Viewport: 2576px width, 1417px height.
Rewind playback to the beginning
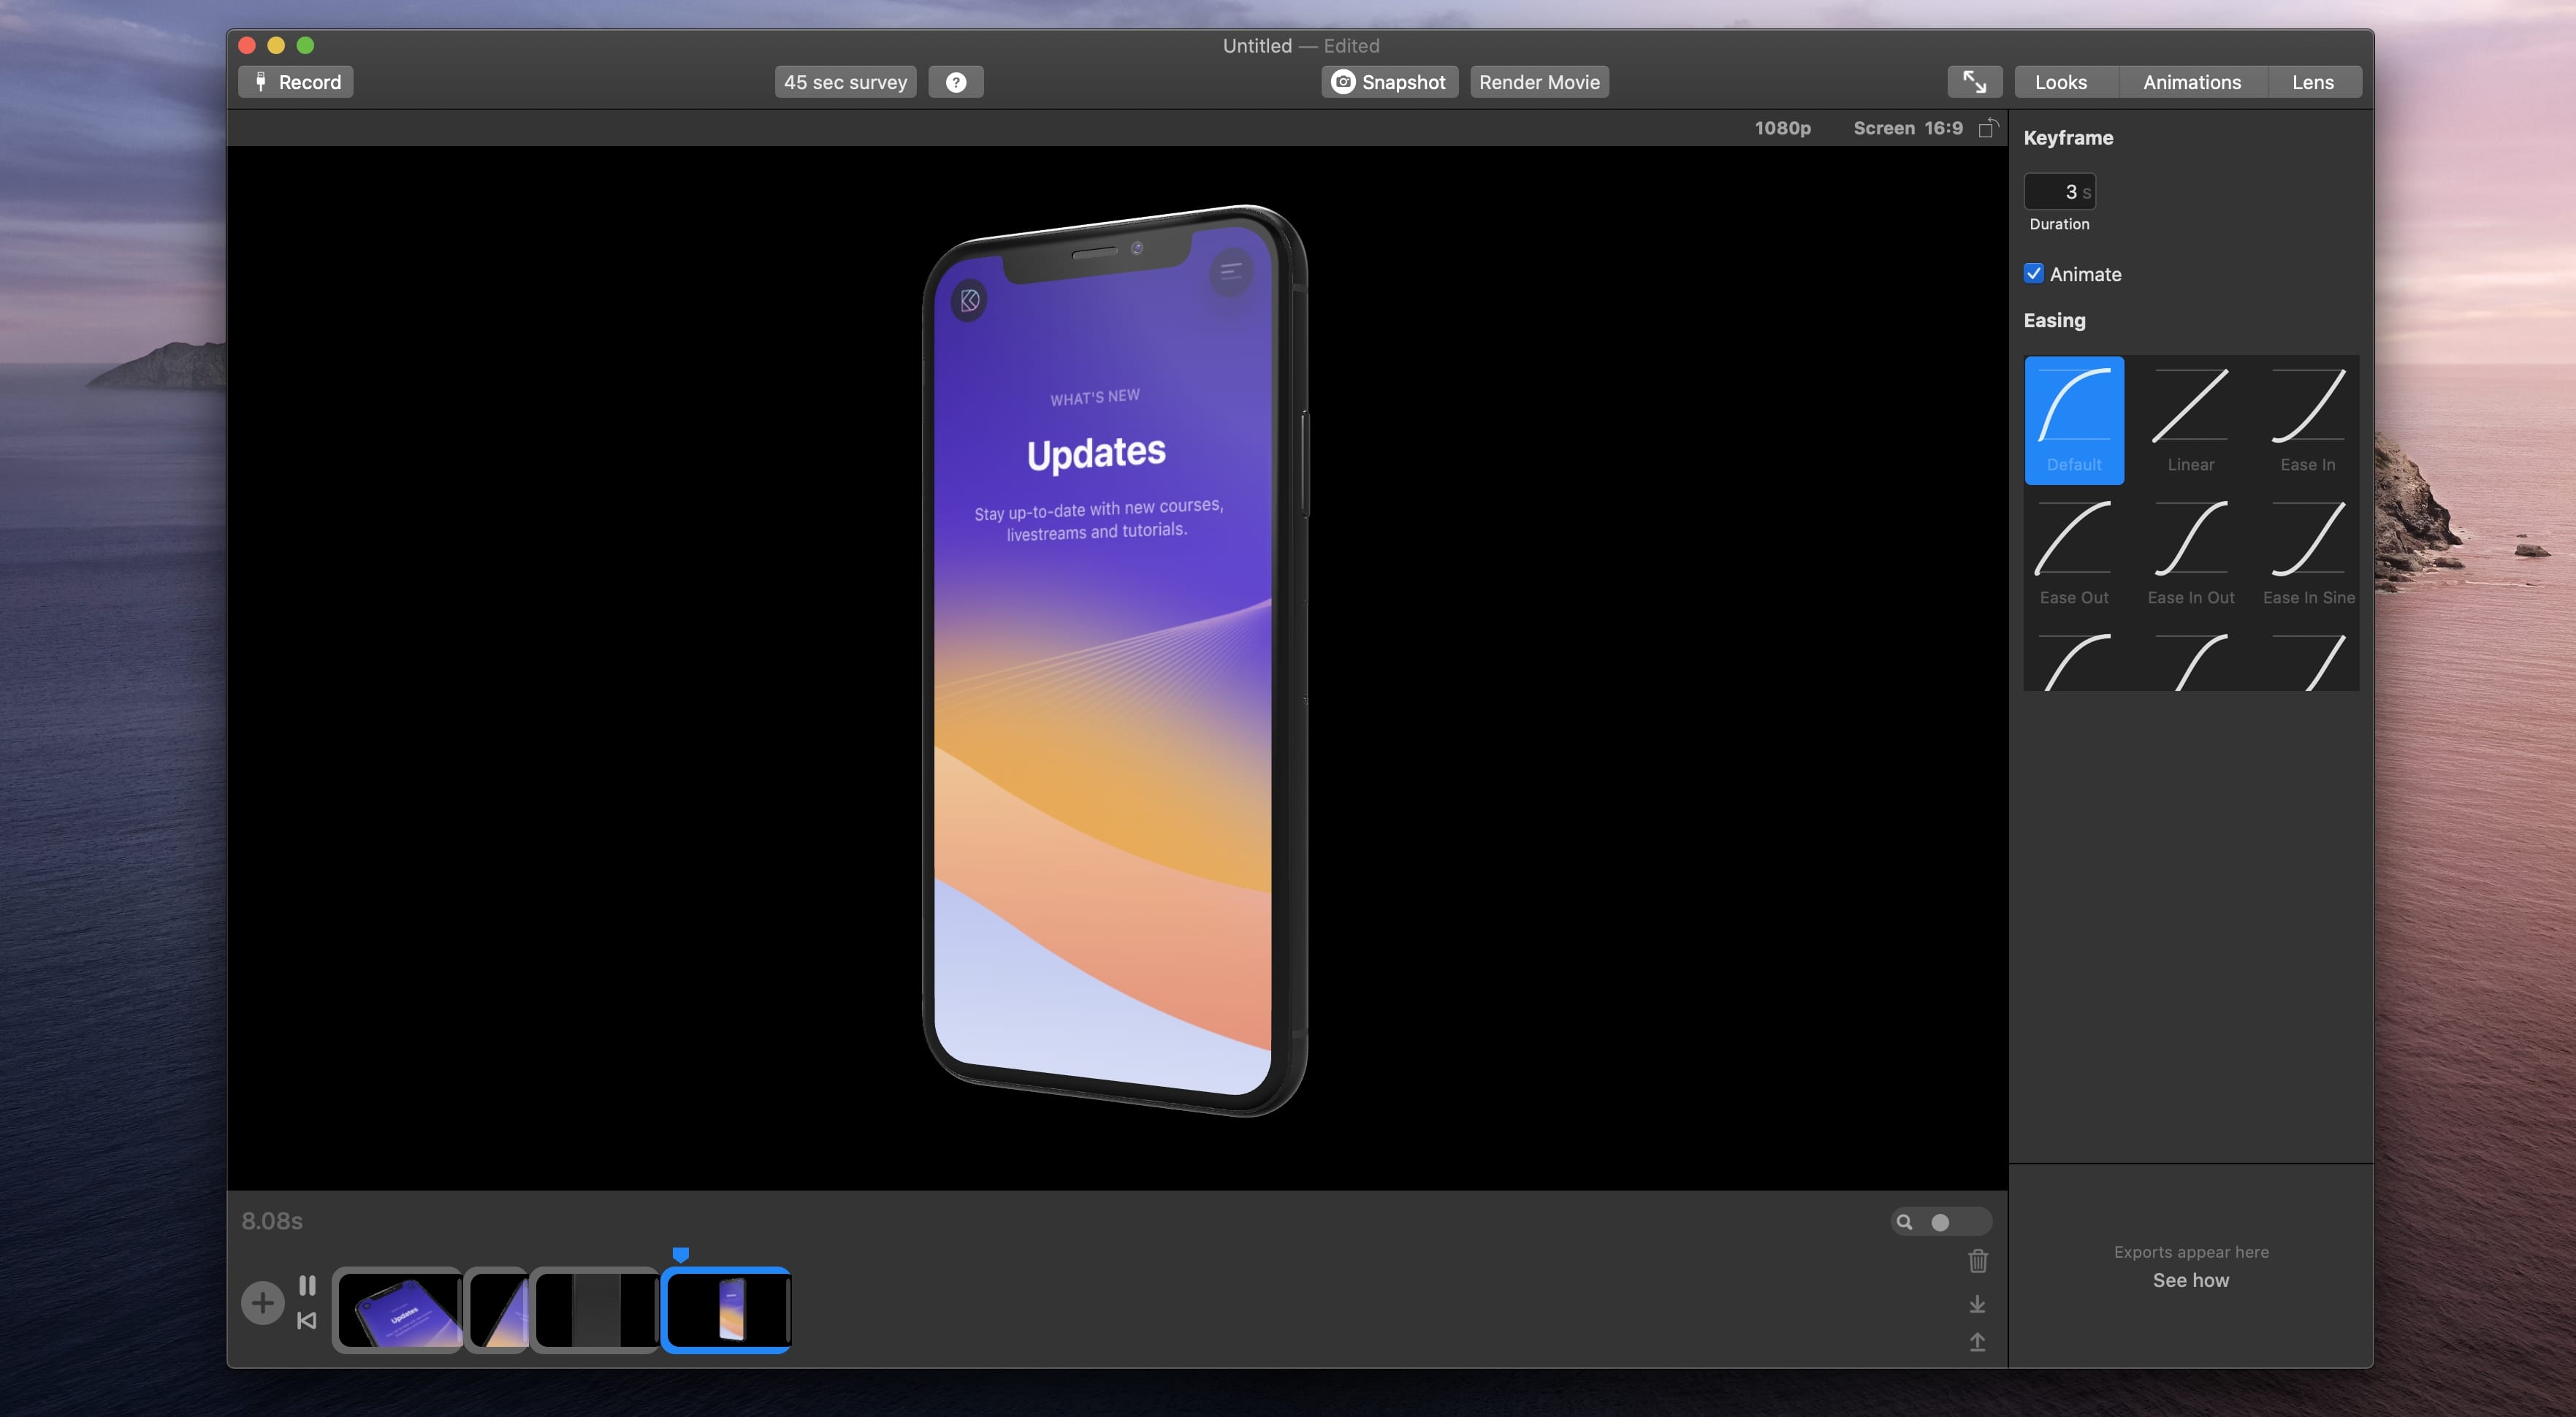307,1322
